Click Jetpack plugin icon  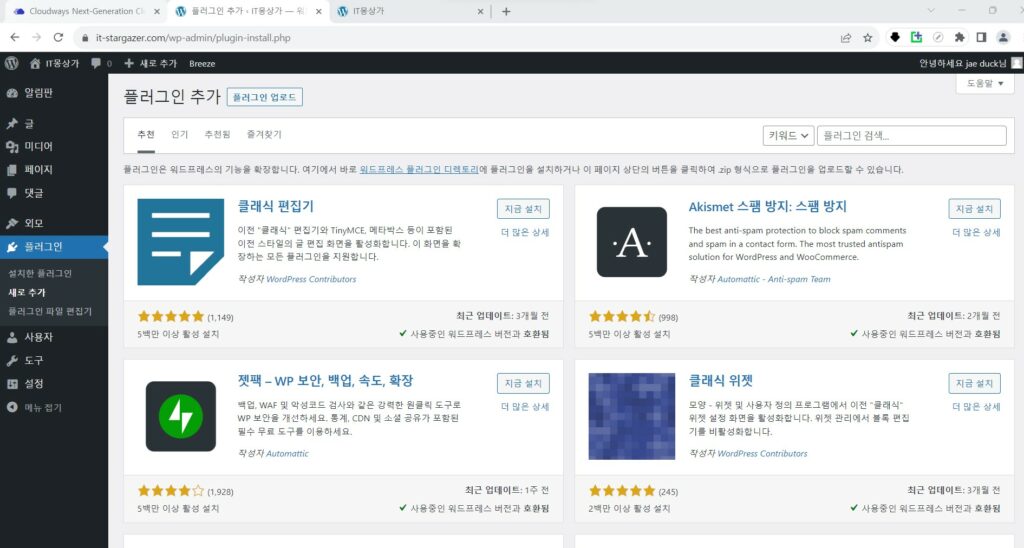pyautogui.click(x=181, y=416)
